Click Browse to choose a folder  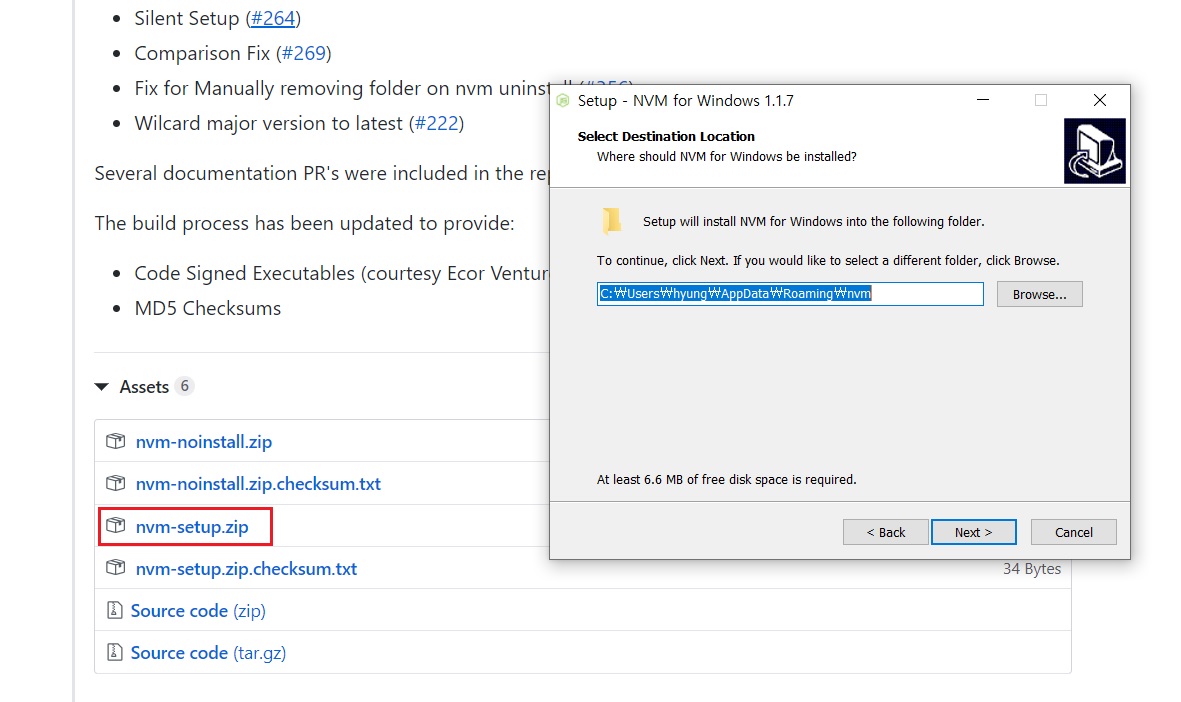1039,294
